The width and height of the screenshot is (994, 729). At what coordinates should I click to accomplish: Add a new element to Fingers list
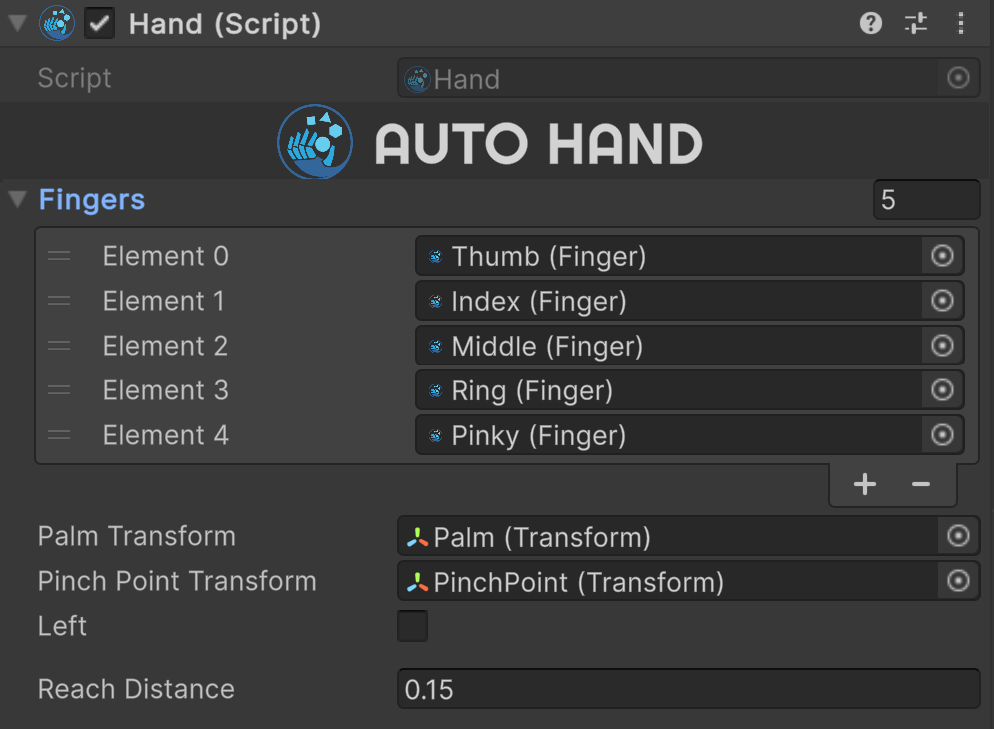pyautogui.click(x=865, y=484)
